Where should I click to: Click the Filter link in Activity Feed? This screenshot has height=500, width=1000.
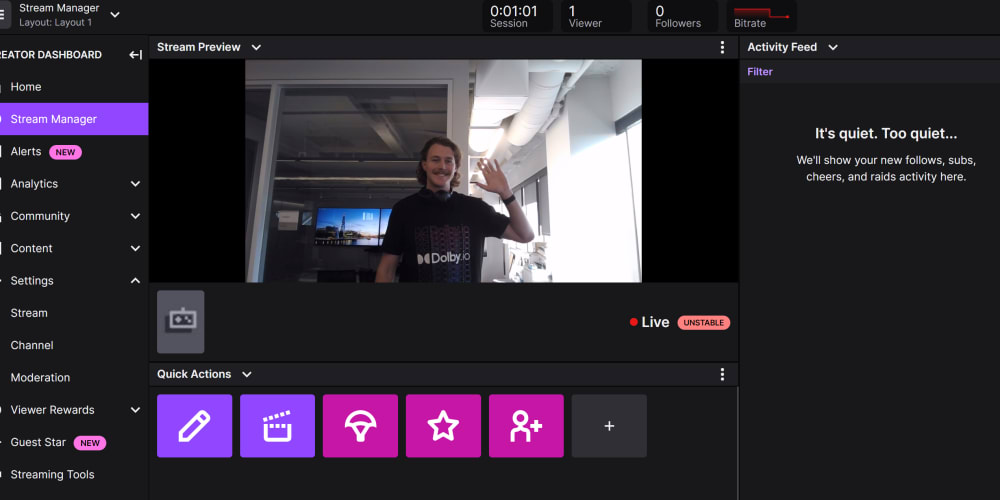point(760,72)
